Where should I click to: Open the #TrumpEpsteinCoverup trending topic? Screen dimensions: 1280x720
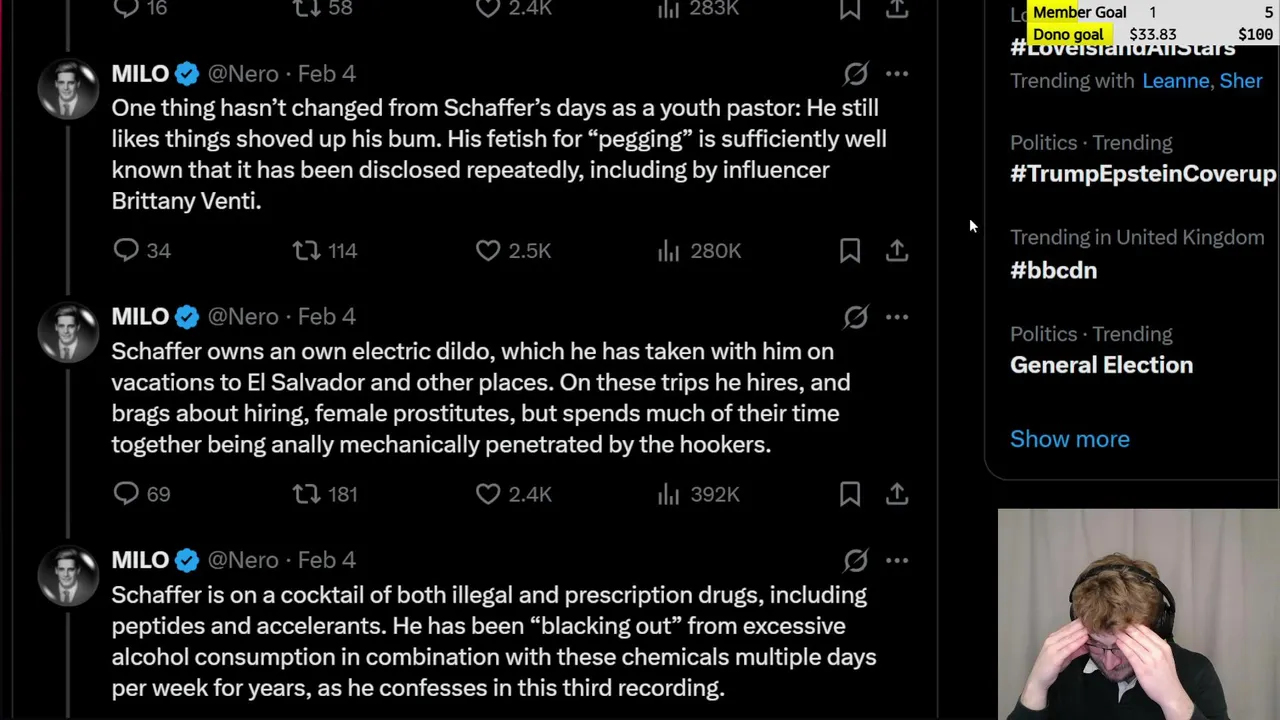(x=1142, y=174)
